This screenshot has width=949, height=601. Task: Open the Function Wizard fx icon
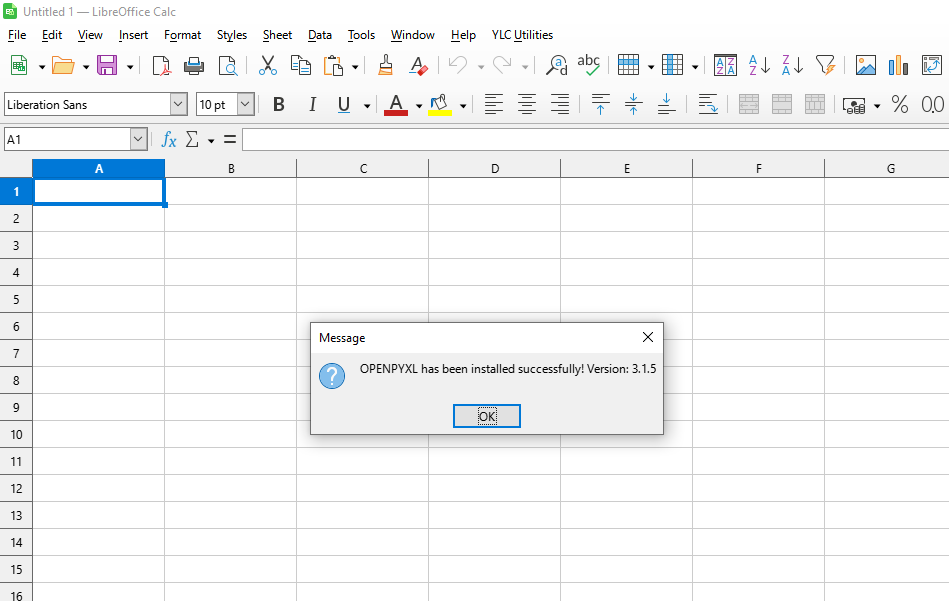point(169,140)
